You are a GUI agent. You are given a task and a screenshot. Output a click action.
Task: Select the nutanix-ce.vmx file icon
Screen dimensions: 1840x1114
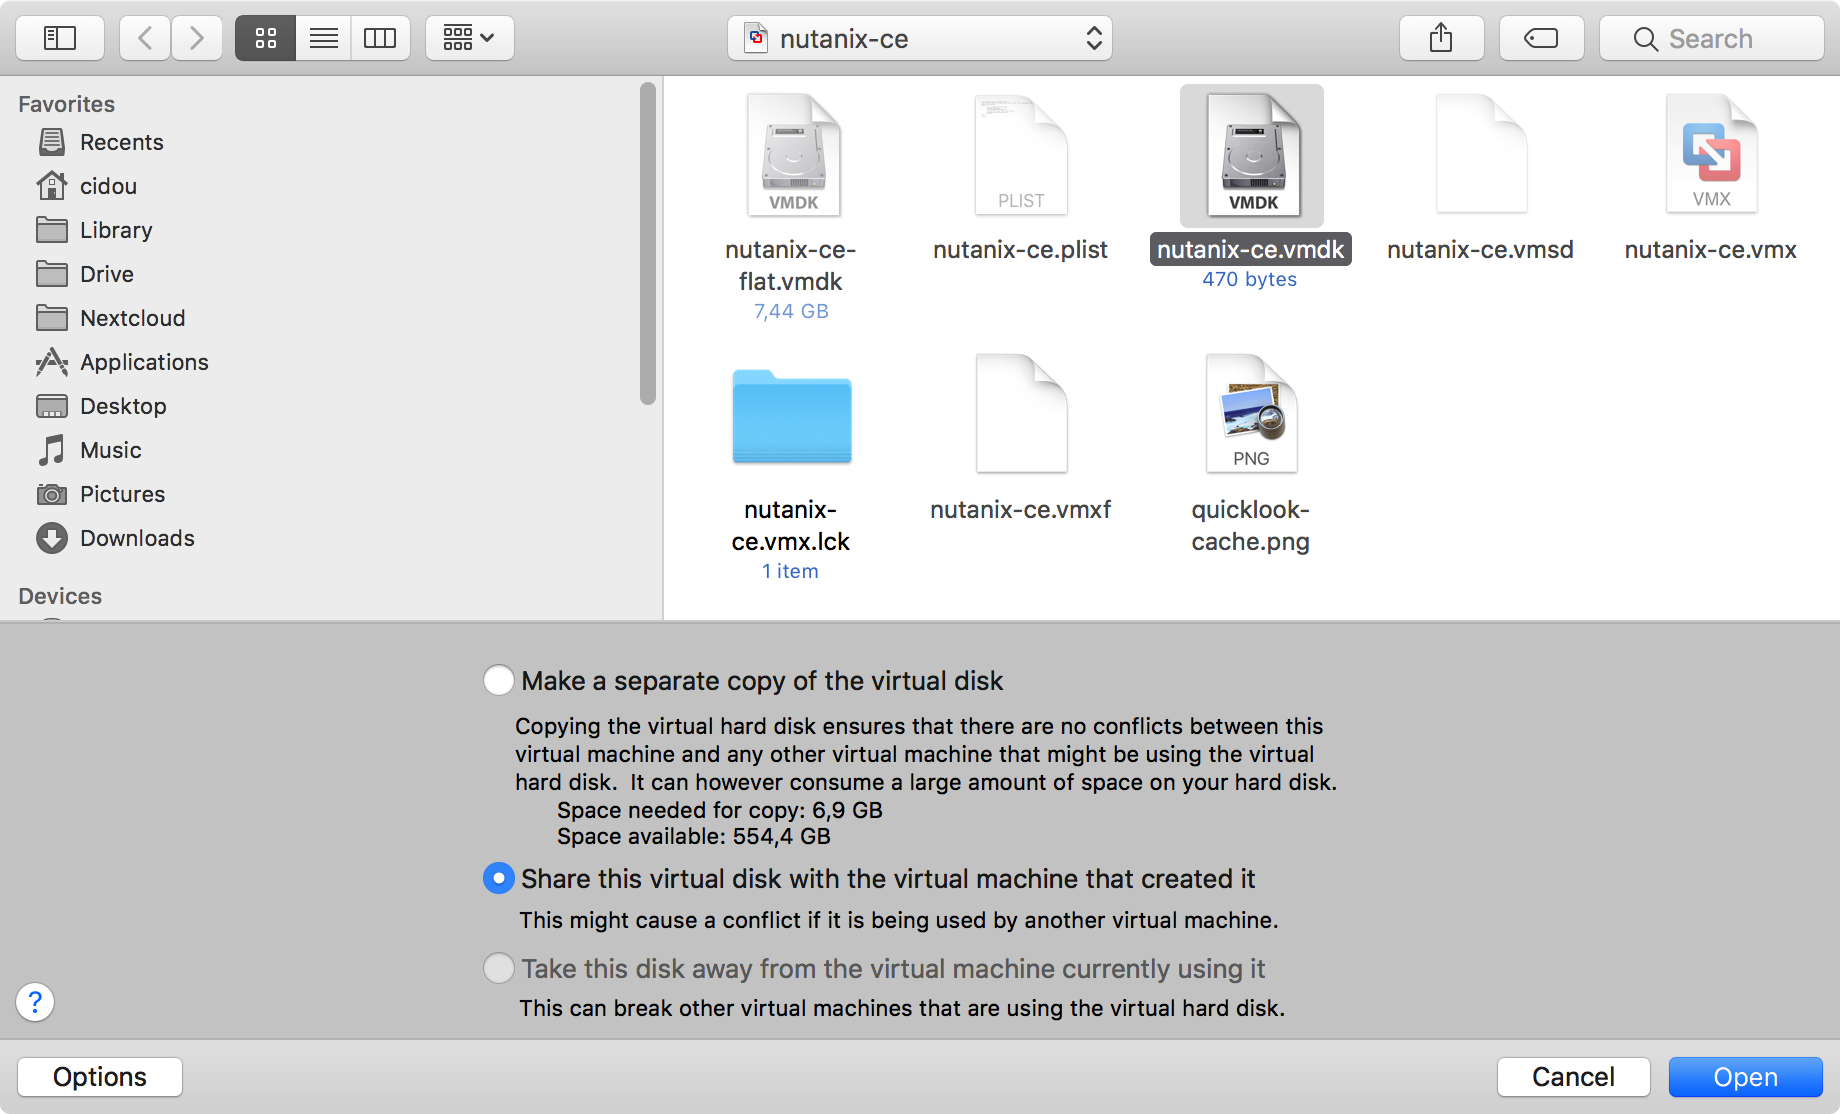[x=1710, y=155]
